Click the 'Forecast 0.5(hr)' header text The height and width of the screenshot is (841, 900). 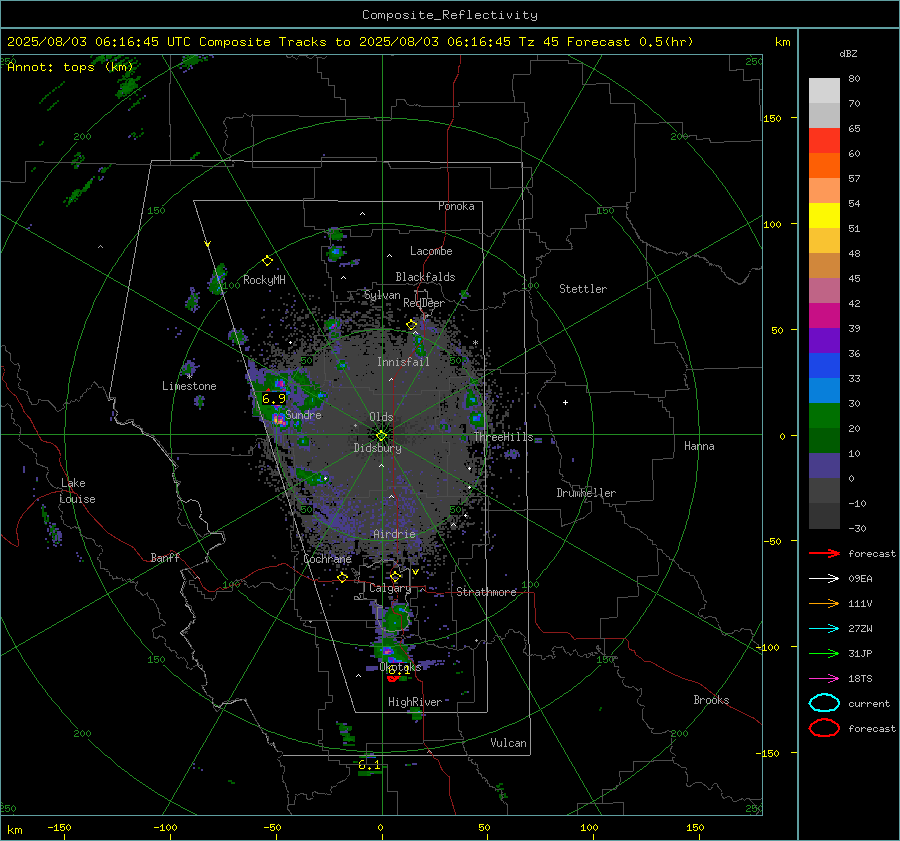tap(630, 42)
